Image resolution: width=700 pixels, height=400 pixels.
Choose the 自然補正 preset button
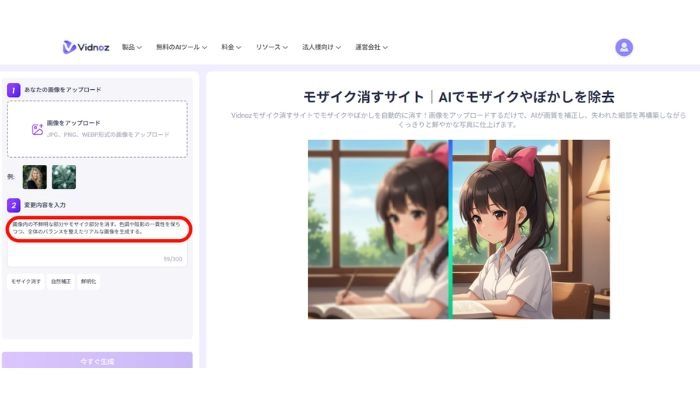61,282
